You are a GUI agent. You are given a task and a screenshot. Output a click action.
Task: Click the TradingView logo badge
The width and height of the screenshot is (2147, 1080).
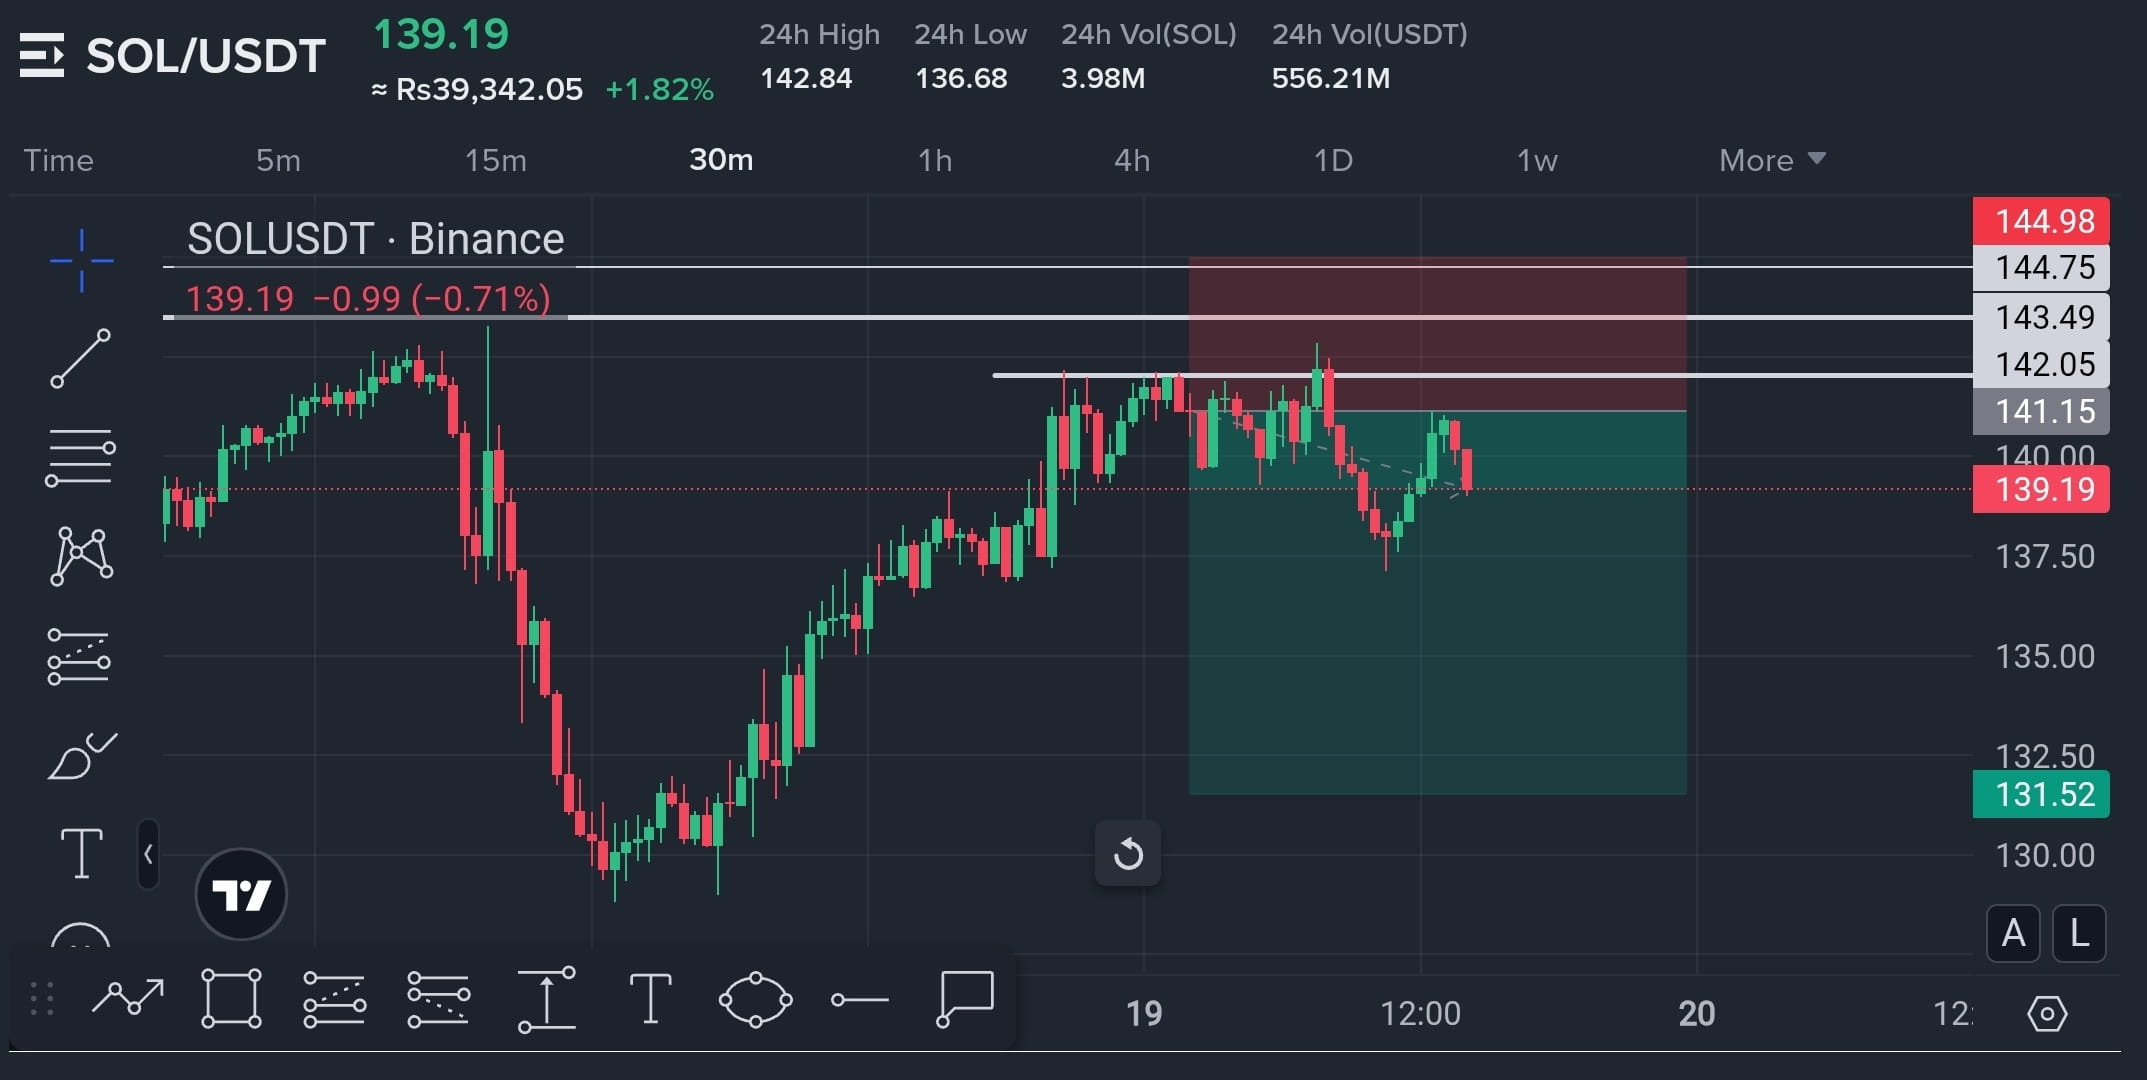[241, 894]
